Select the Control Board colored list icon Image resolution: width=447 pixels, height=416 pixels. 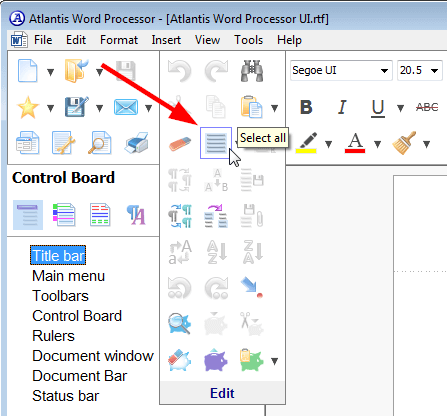pyautogui.click(x=64, y=215)
